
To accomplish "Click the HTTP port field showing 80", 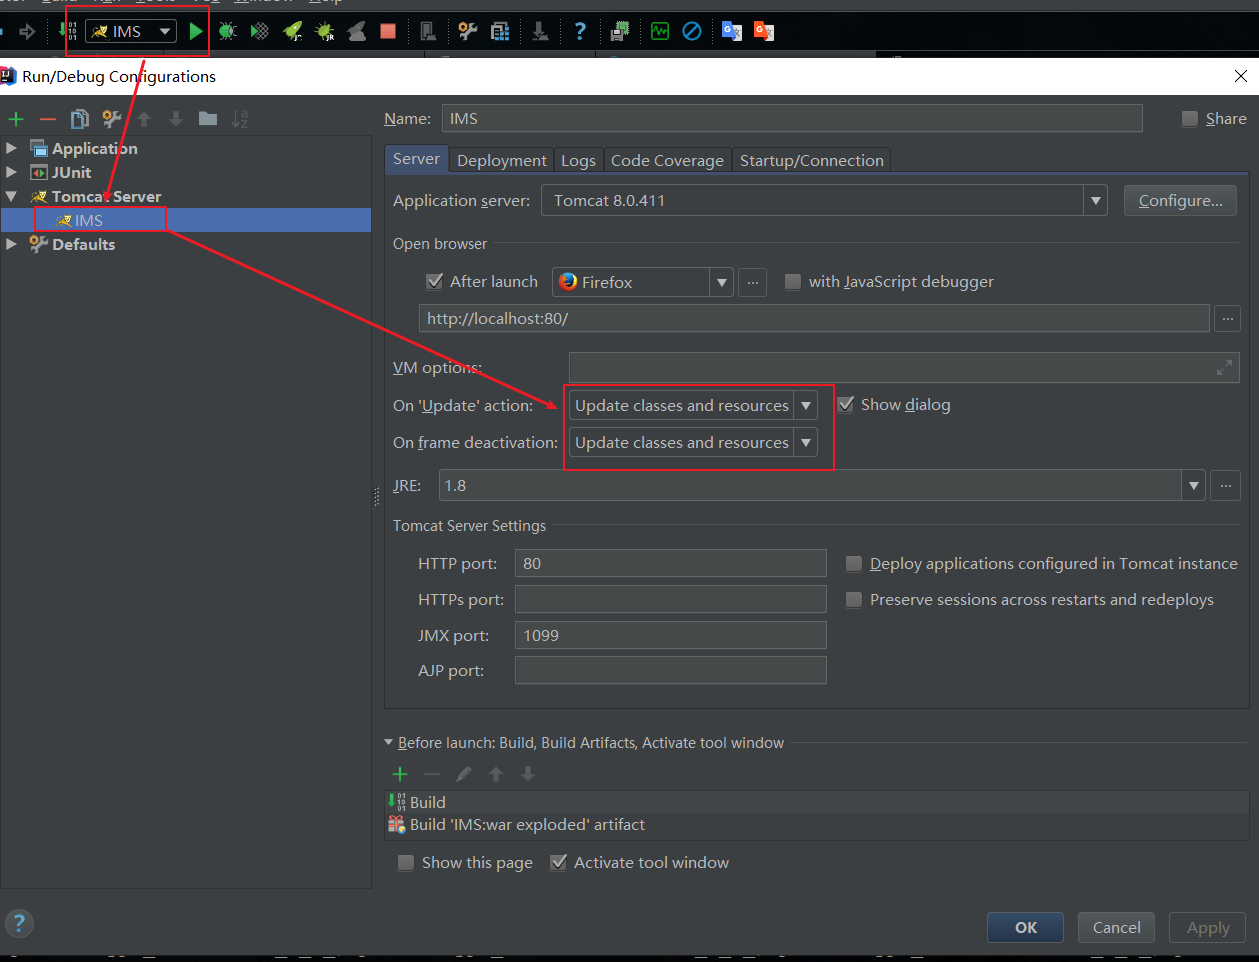I will (x=671, y=564).
